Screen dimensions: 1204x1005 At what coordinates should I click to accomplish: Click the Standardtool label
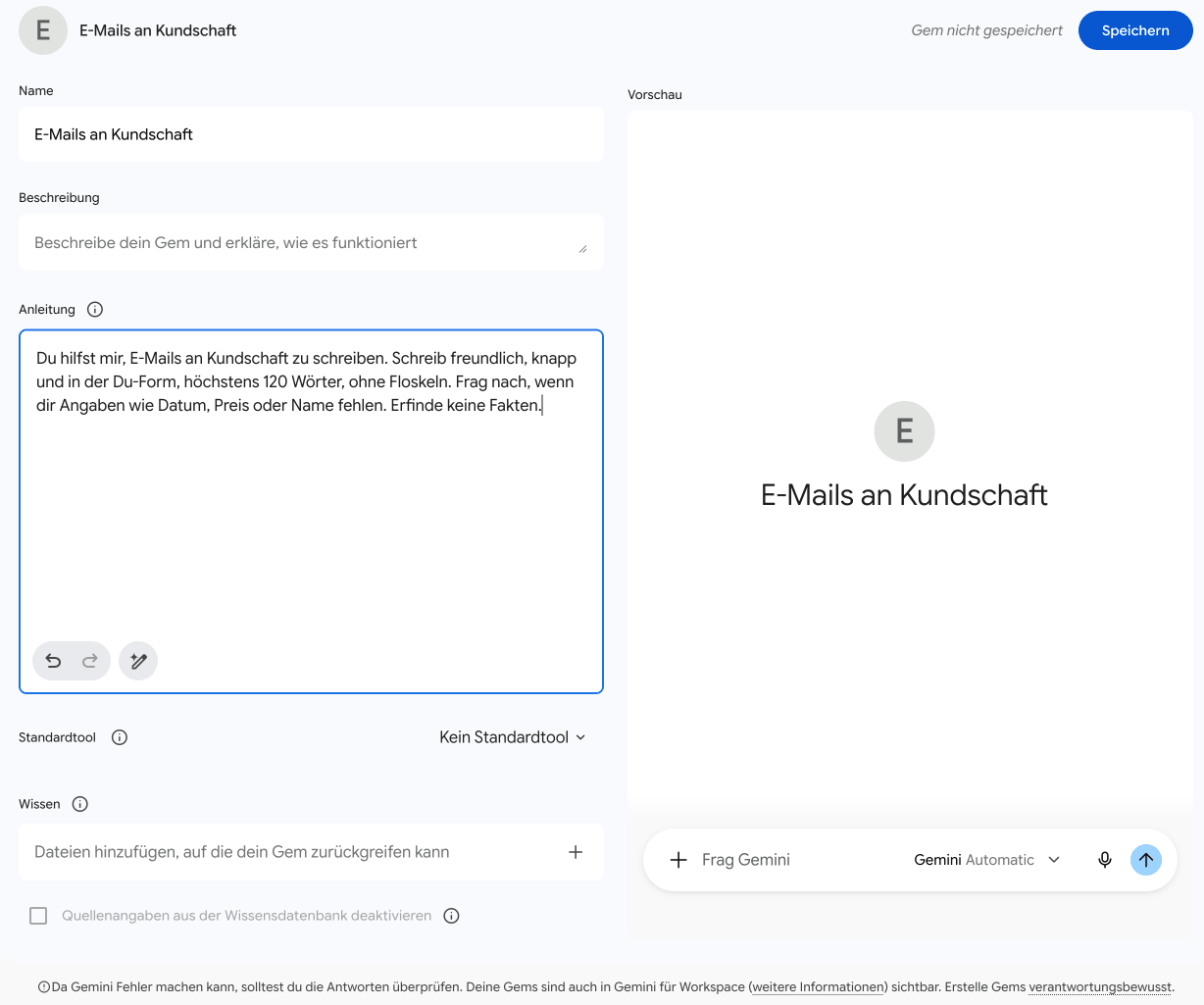click(57, 738)
